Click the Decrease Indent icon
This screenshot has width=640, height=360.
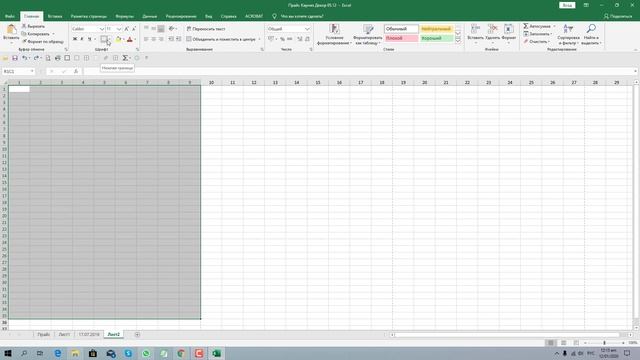(x=171, y=39)
